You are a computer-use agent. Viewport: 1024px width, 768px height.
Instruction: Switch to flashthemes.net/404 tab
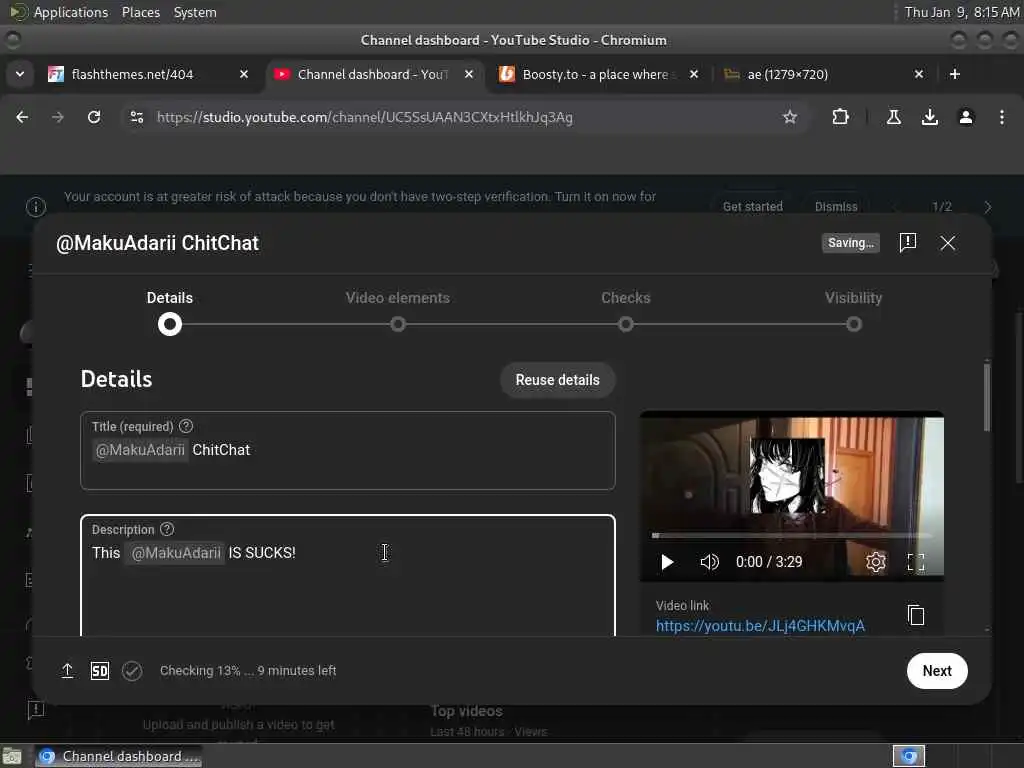149,74
